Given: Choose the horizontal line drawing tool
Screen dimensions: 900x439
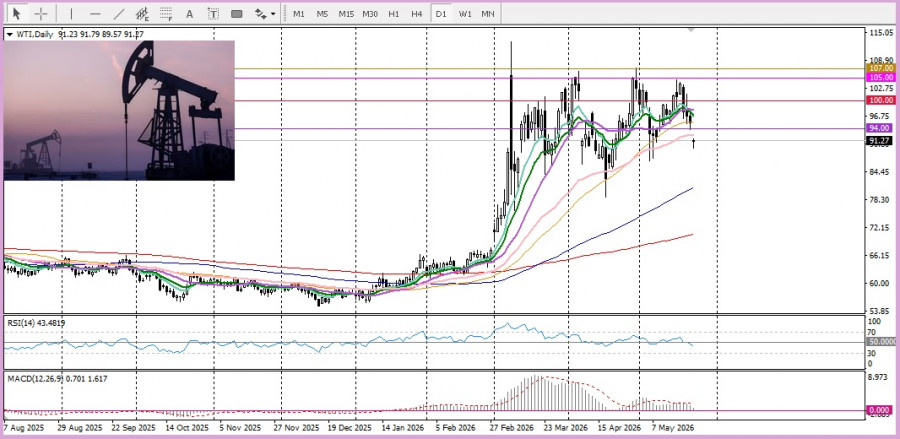Looking at the screenshot, I should (95, 13).
